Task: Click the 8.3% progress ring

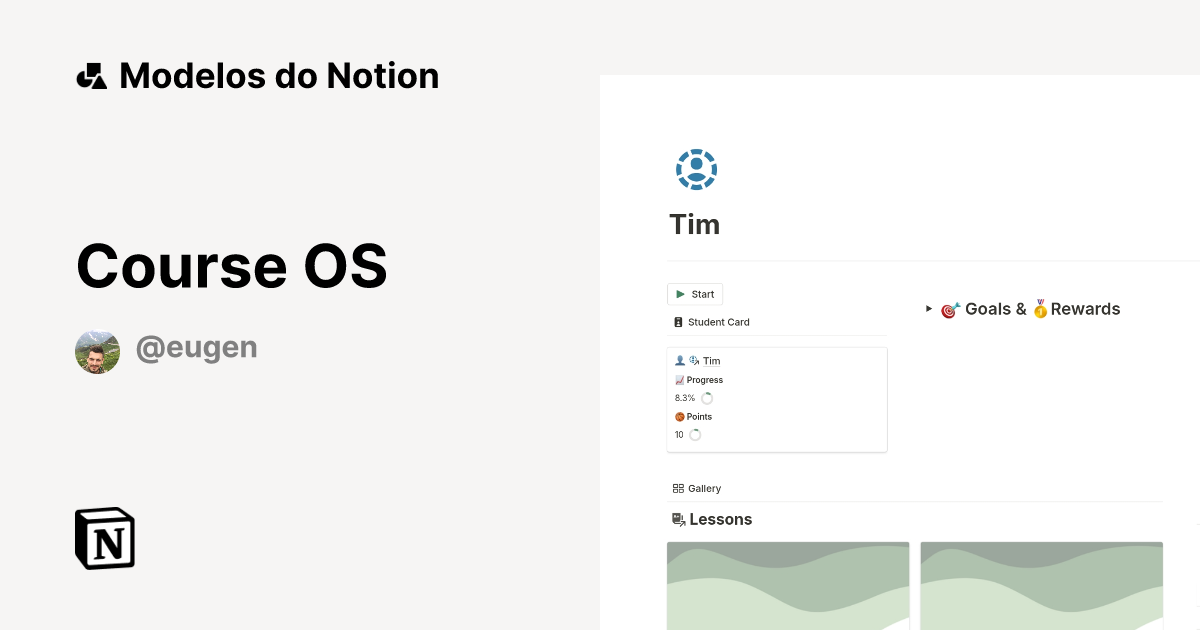Action: click(707, 398)
